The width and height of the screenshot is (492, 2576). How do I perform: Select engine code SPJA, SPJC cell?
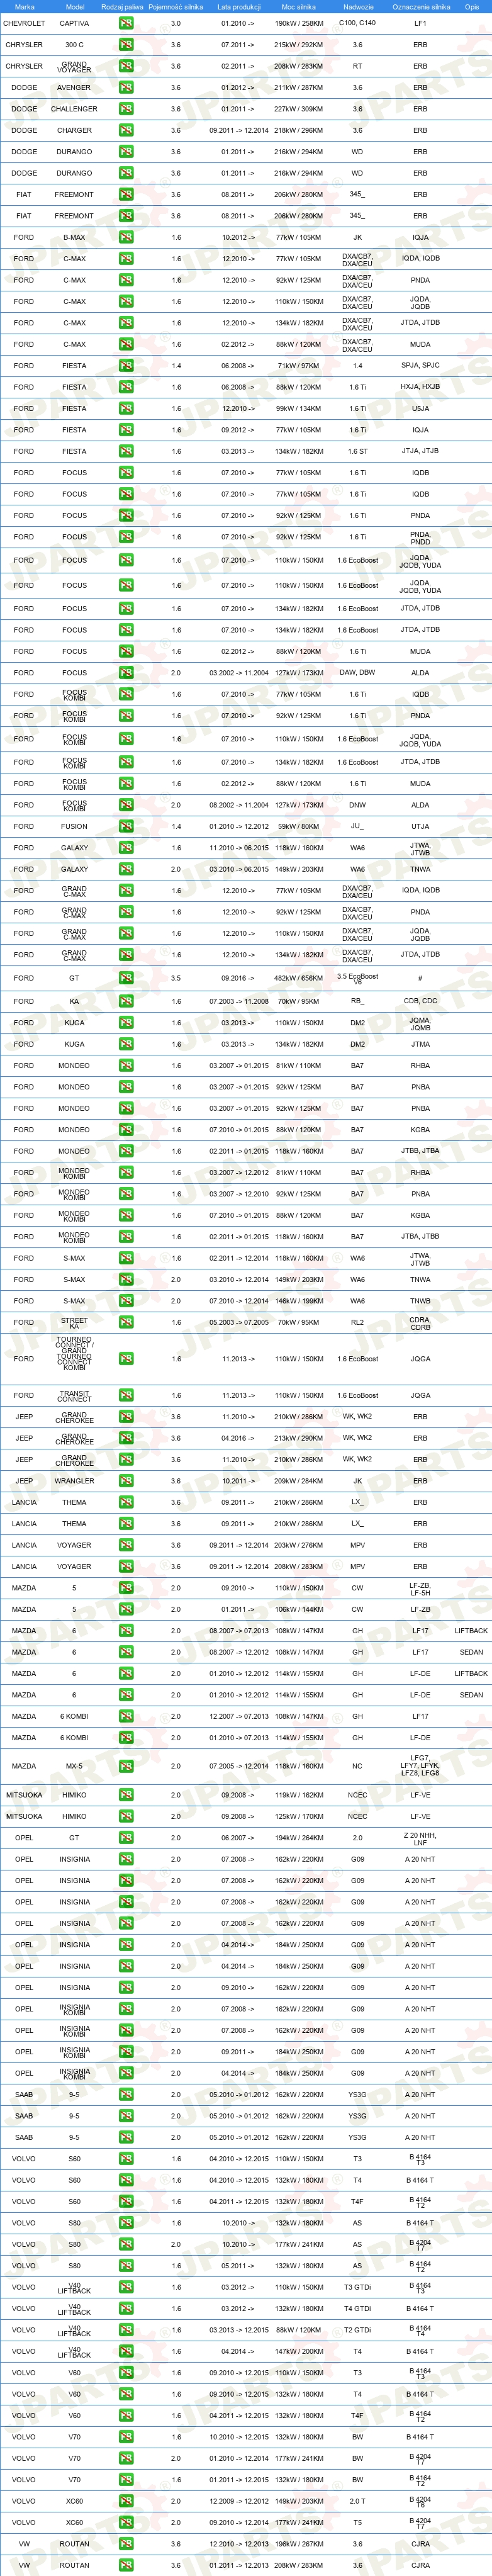[420, 366]
